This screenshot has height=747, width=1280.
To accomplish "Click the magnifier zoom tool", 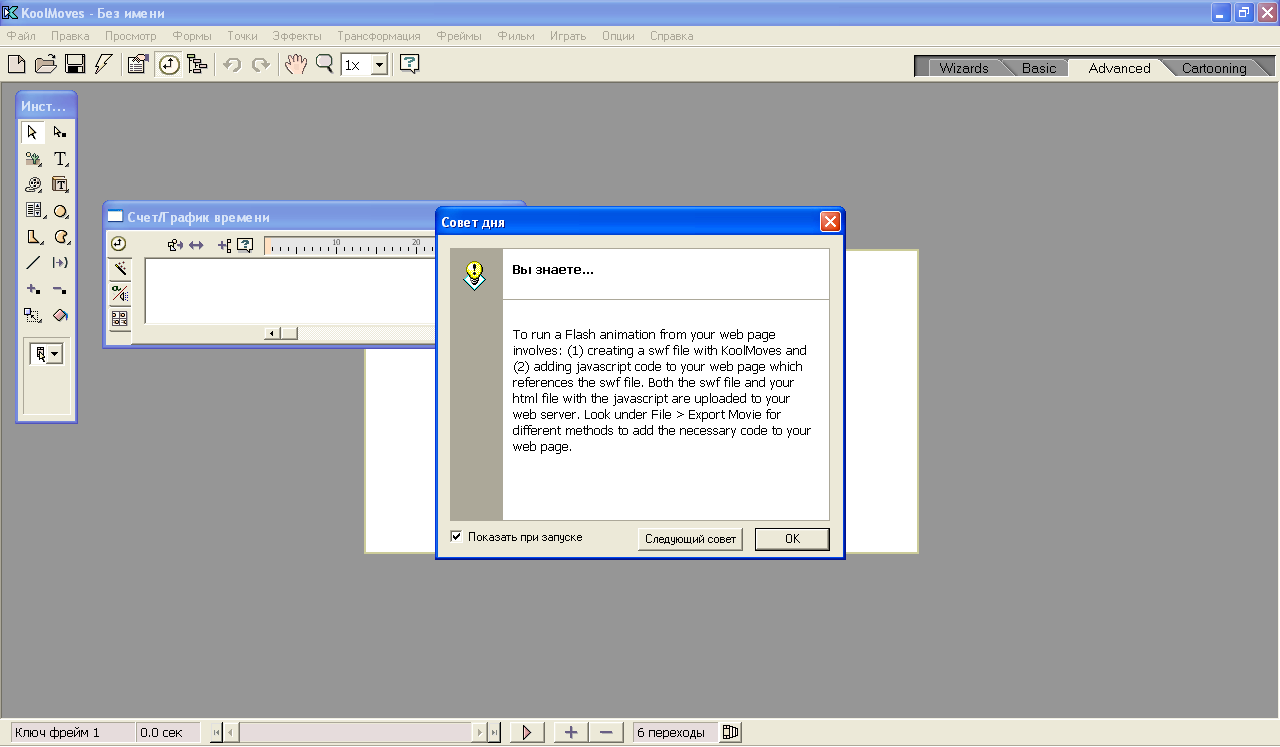I will click(324, 64).
